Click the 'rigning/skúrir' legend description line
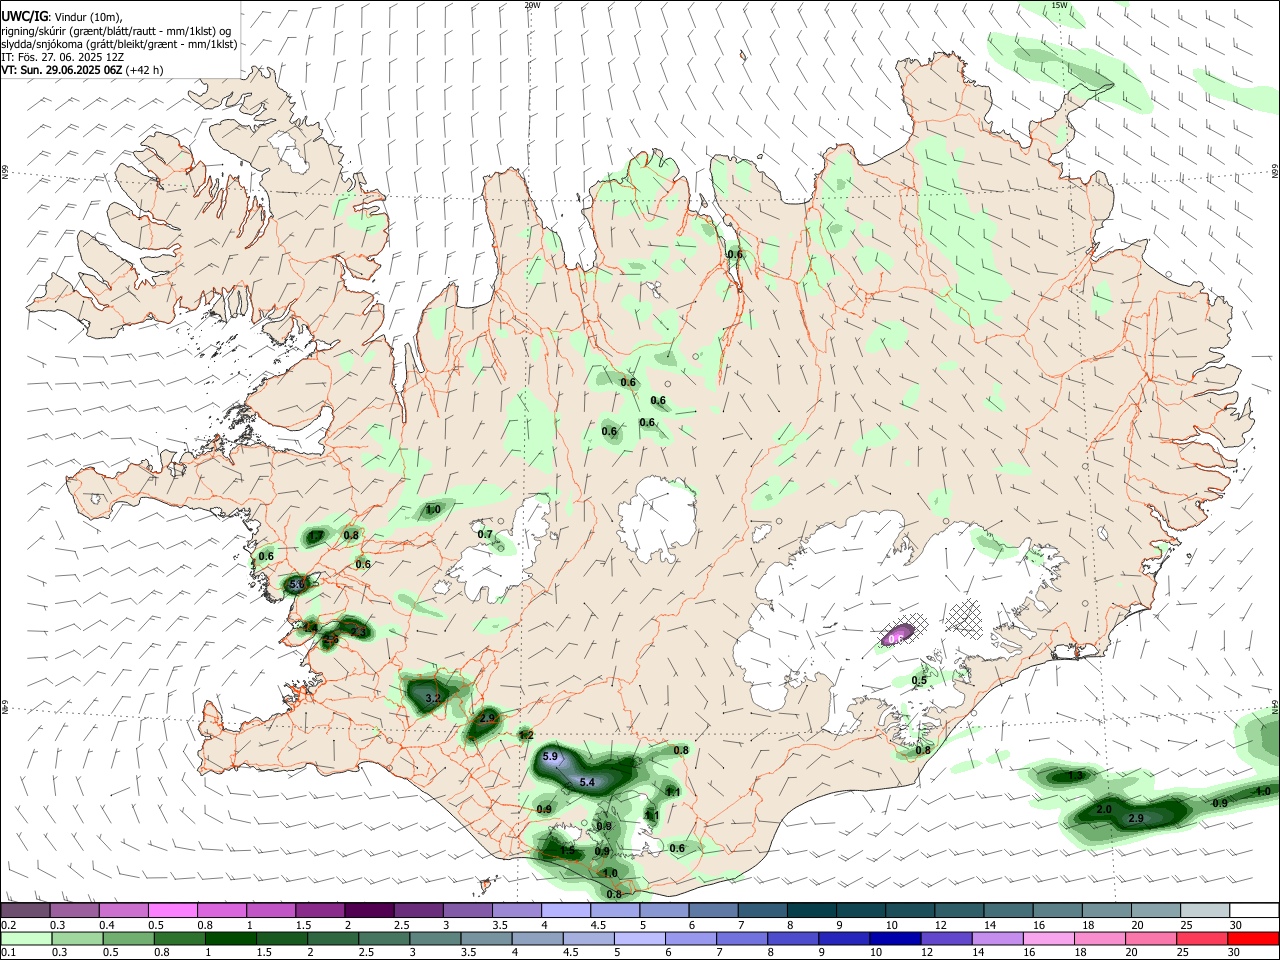This screenshot has width=1280, height=960. [x=116, y=30]
